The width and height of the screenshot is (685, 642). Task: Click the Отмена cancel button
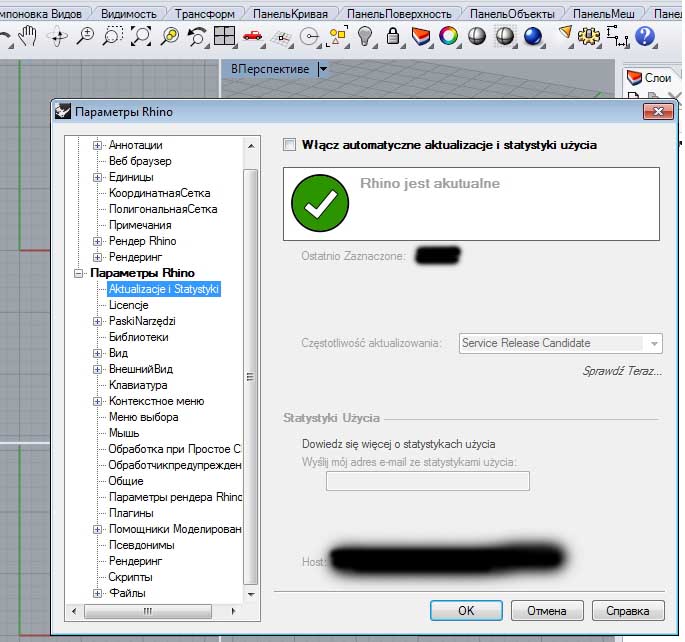pyautogui.click(x=547, y=611)
